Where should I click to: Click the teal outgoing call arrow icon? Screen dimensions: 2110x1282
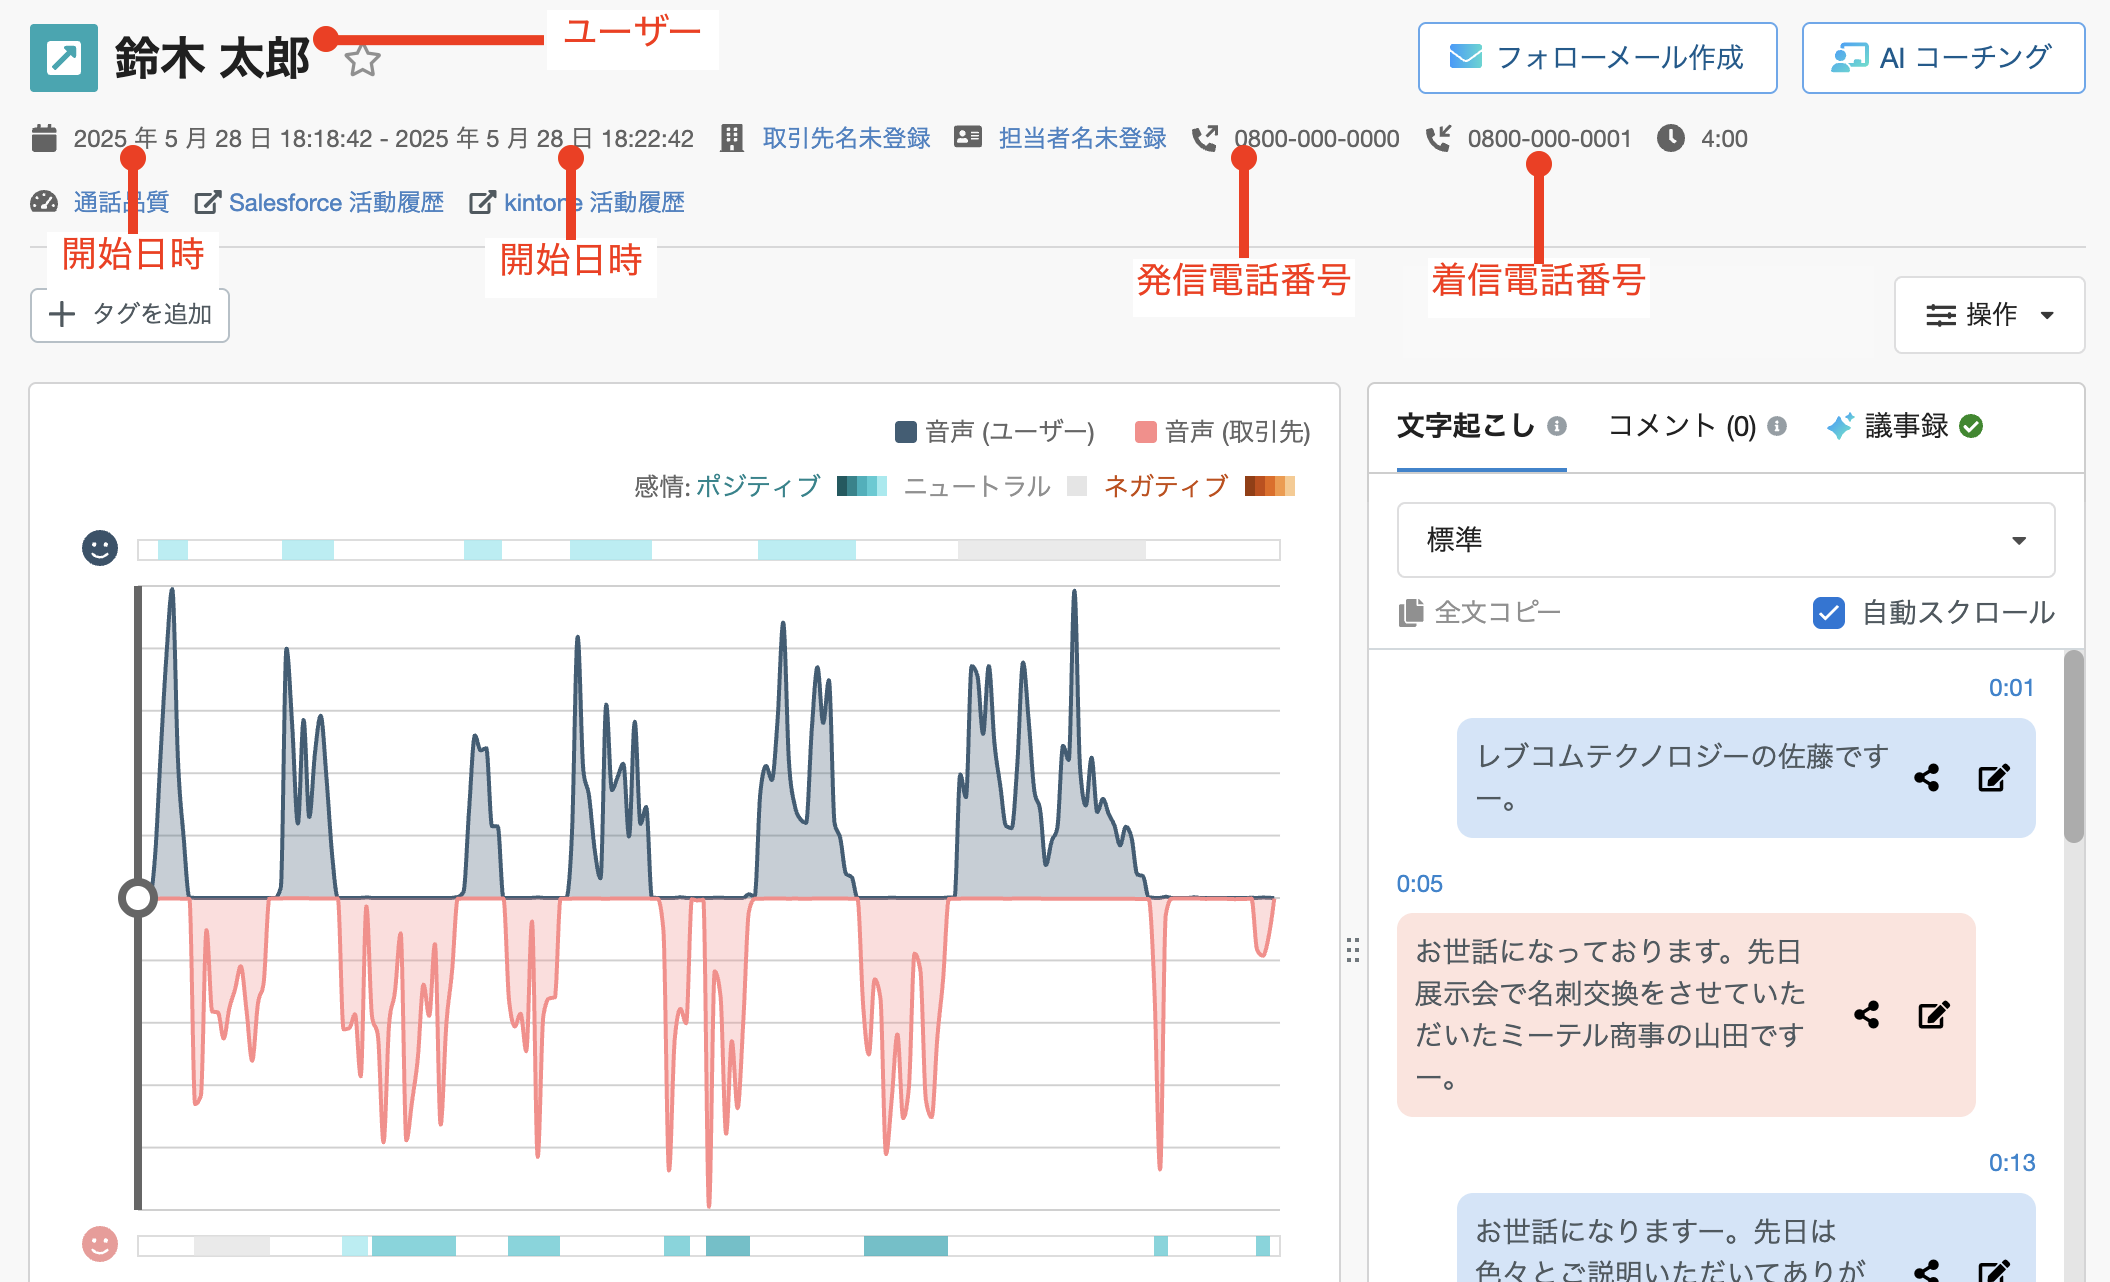click(64, 58)
